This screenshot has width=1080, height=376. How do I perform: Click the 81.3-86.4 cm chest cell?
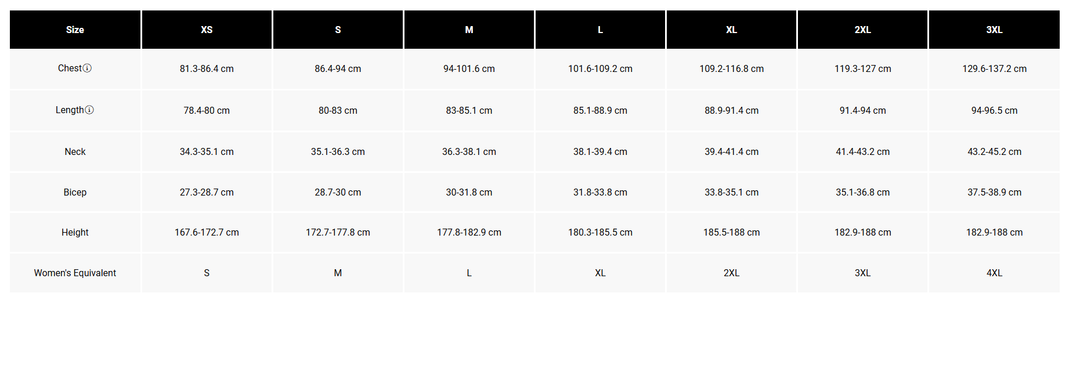point(207,69)
